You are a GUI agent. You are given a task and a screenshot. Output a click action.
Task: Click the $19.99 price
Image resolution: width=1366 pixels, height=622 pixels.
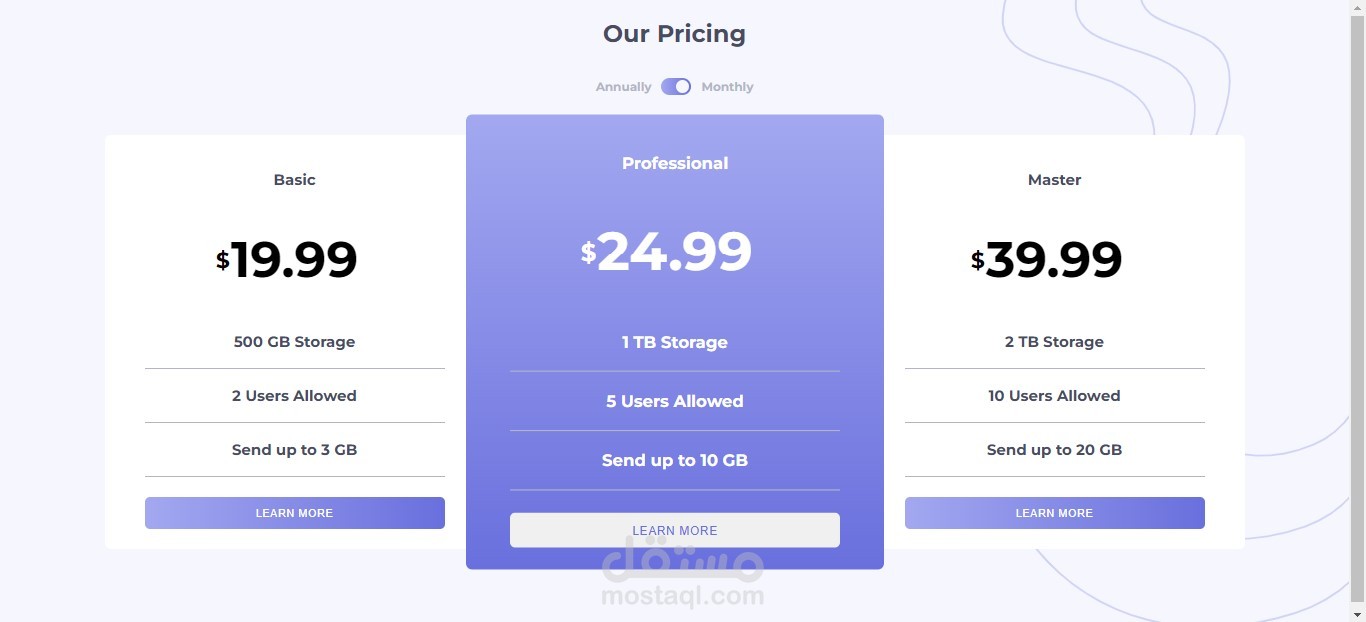coord(287,259)
